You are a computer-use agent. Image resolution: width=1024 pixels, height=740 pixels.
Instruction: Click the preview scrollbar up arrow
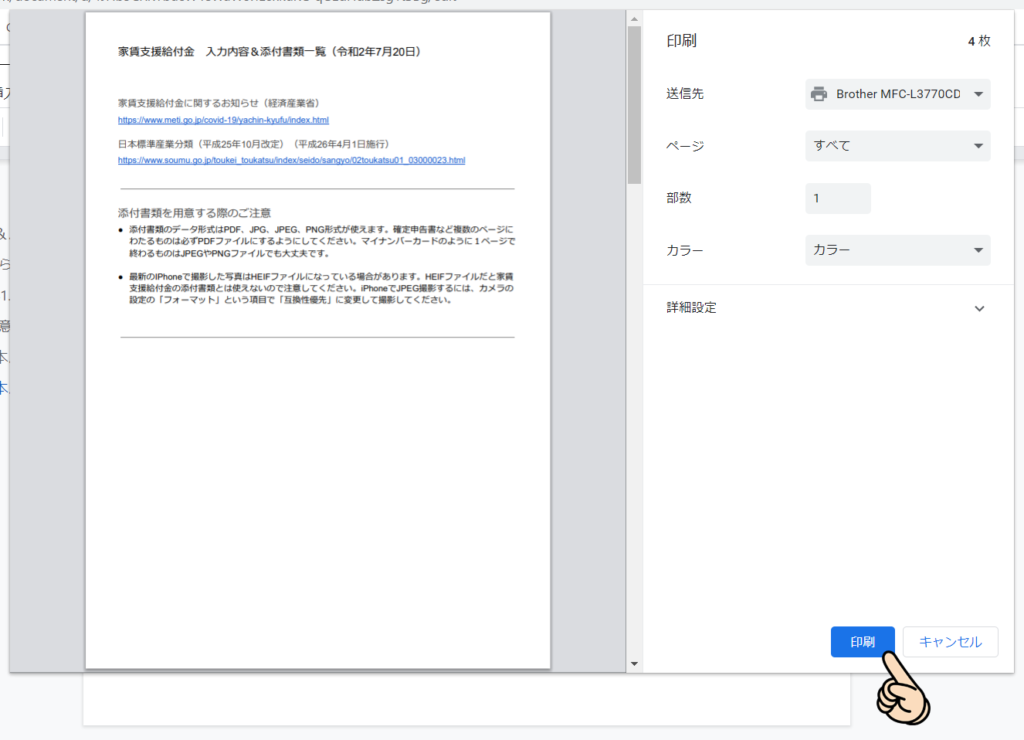pyautogui.click(x=634, y=19)
